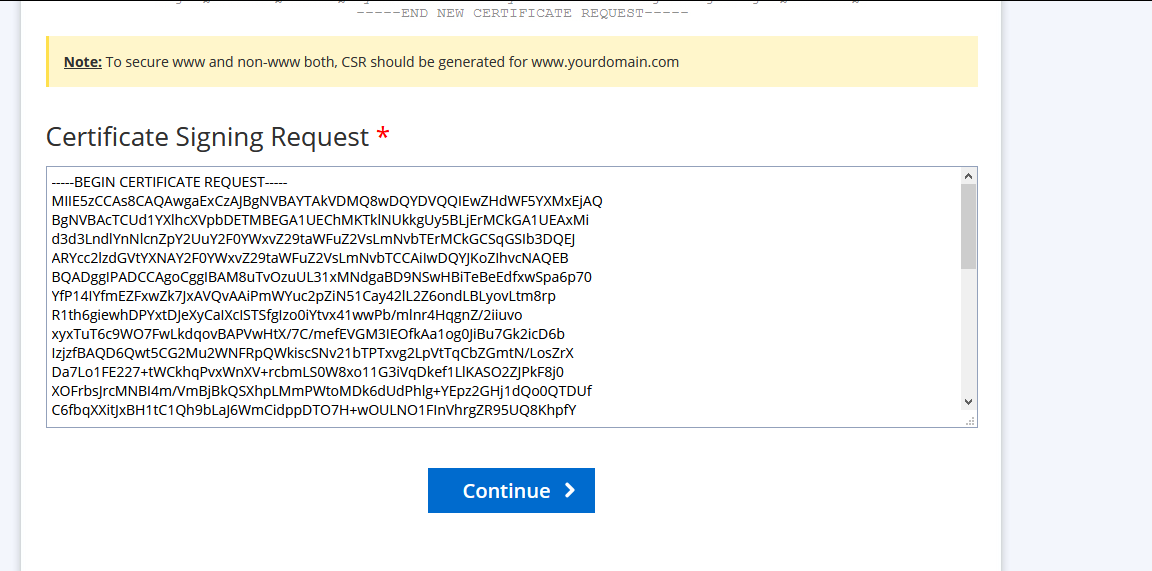
Task: Click the line starting d3d3Lndl
Action: pos(313,239)
